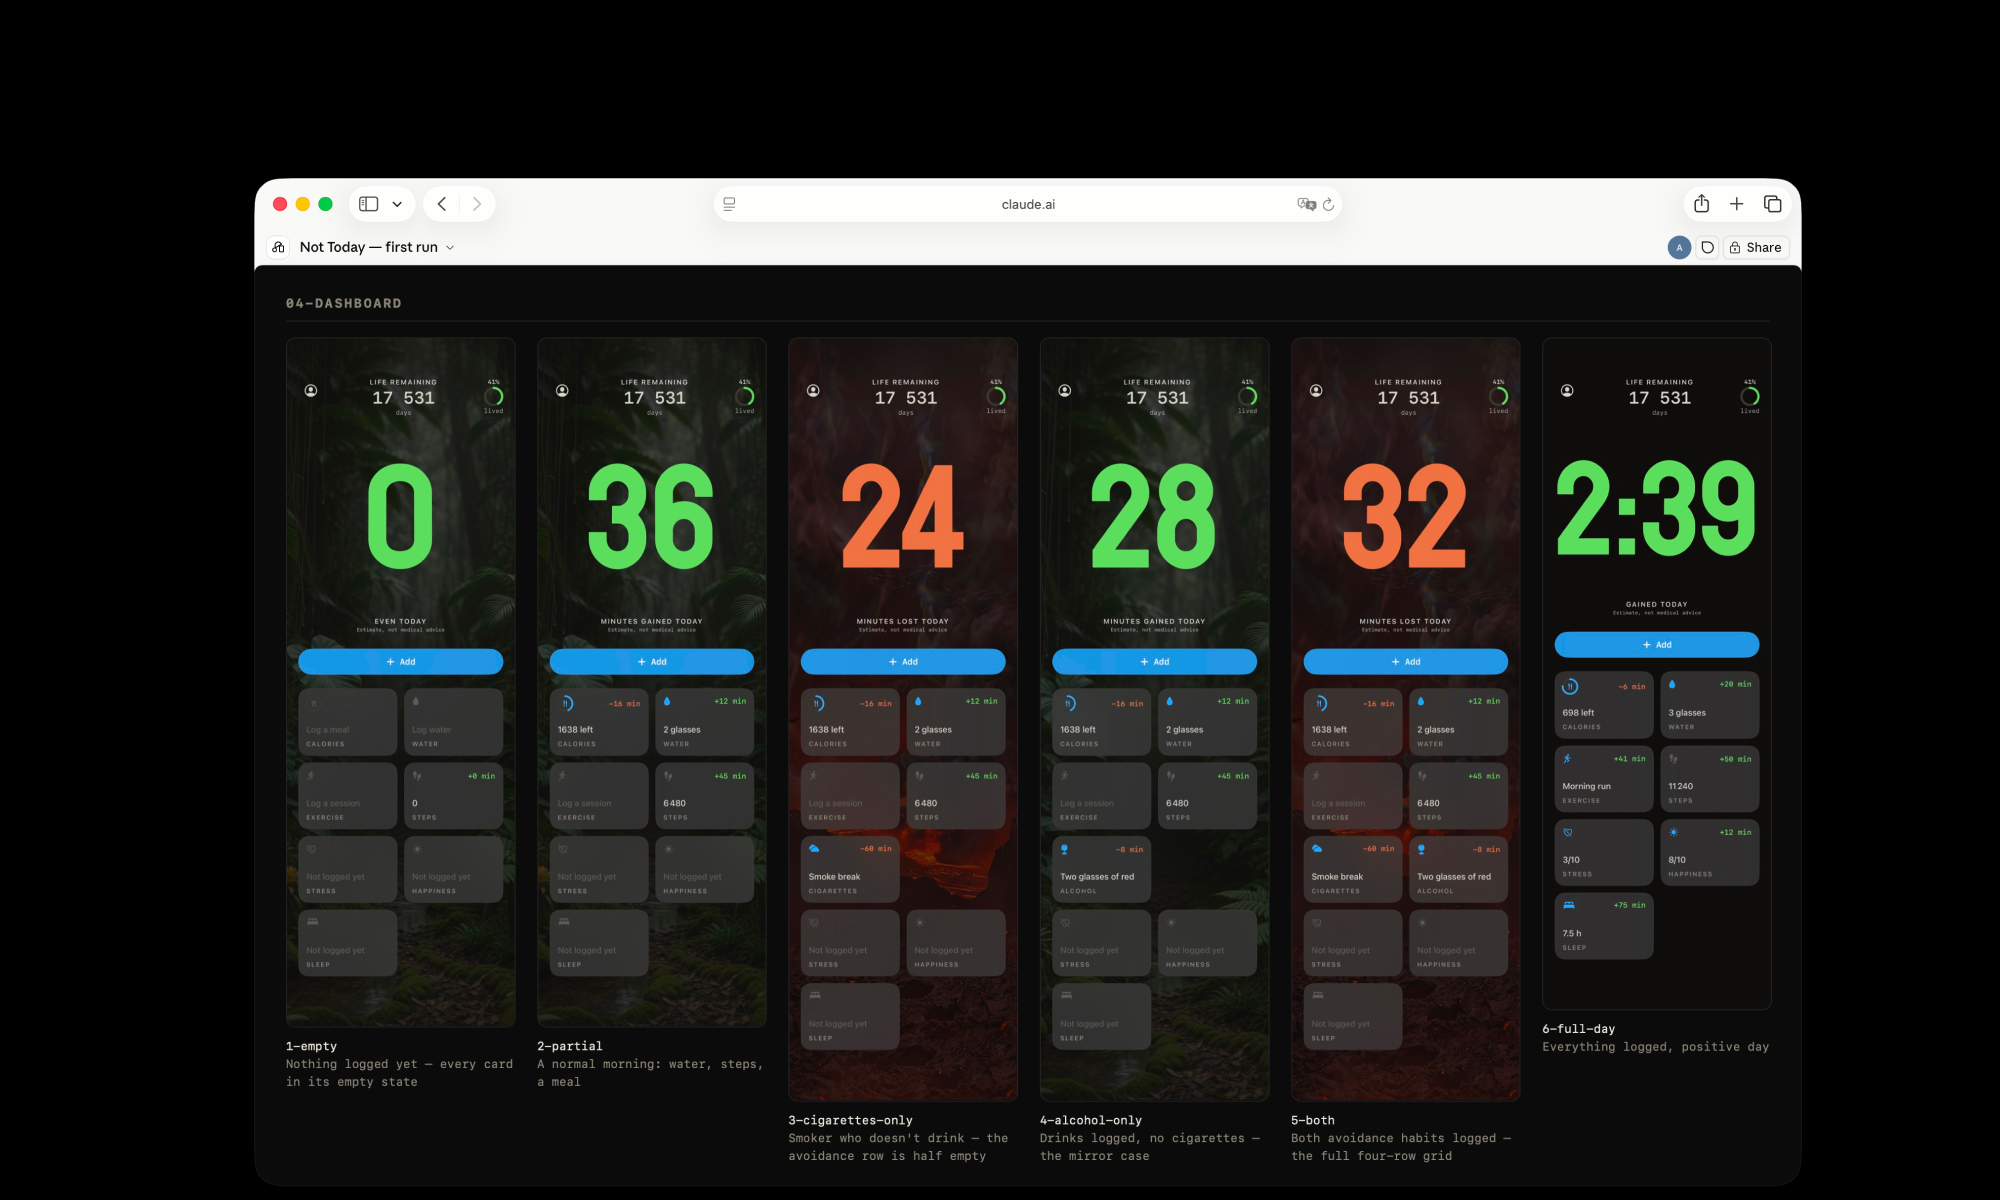Open the profile icon in the 6-full-day mockup
This screenshot has height=1200, width=2000.
[1567, 391]
